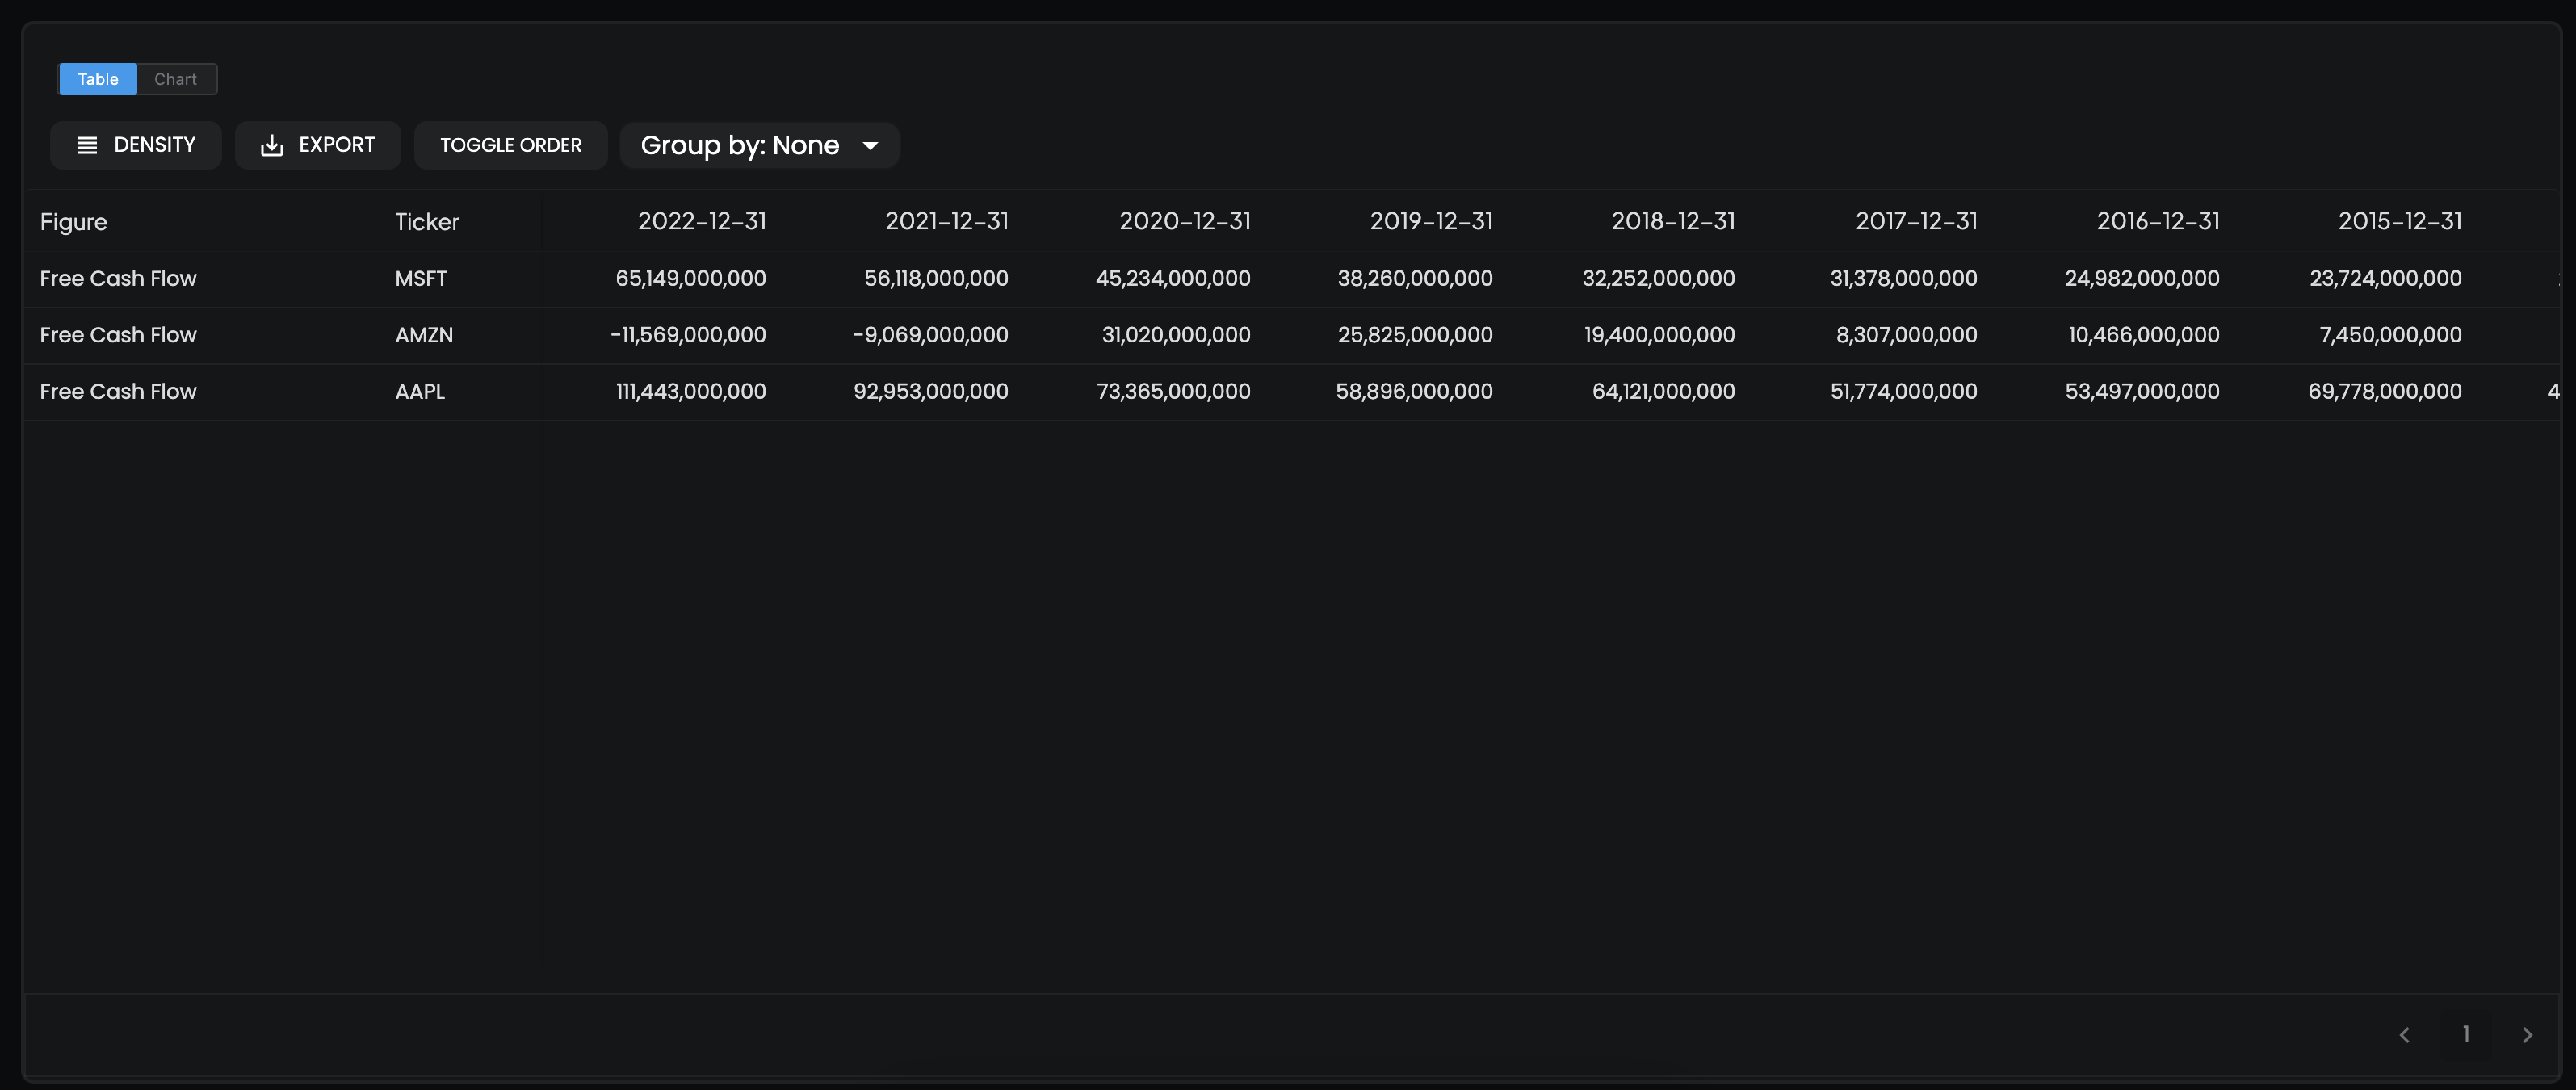Select the AMZN ticker cell
The image size is (2576, 1090).
[x=424, y=335]
